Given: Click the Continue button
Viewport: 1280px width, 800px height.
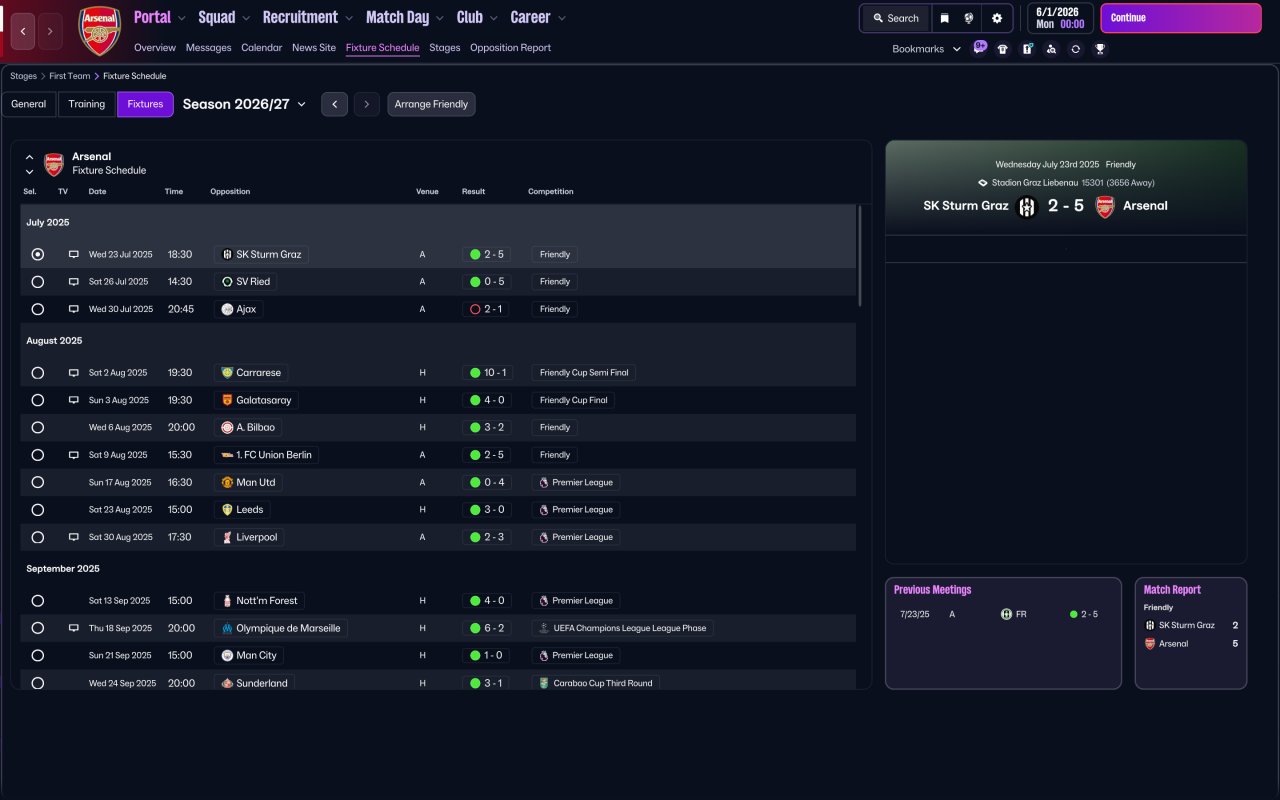Looking at the screenshot, I should pos(1181,18).
